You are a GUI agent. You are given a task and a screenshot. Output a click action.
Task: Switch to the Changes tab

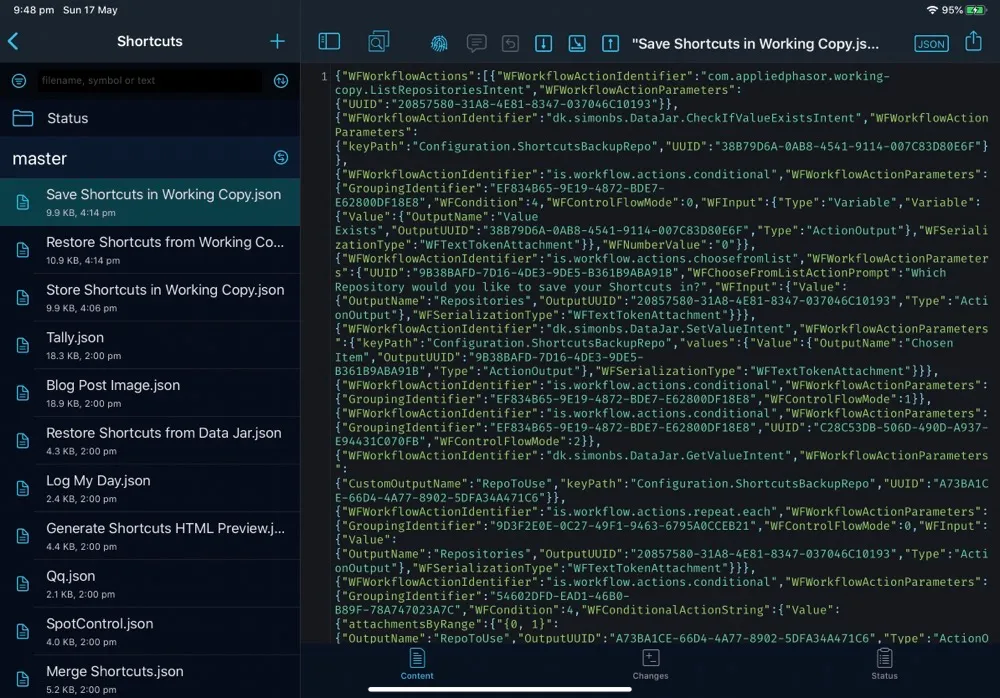pos(650,663)
